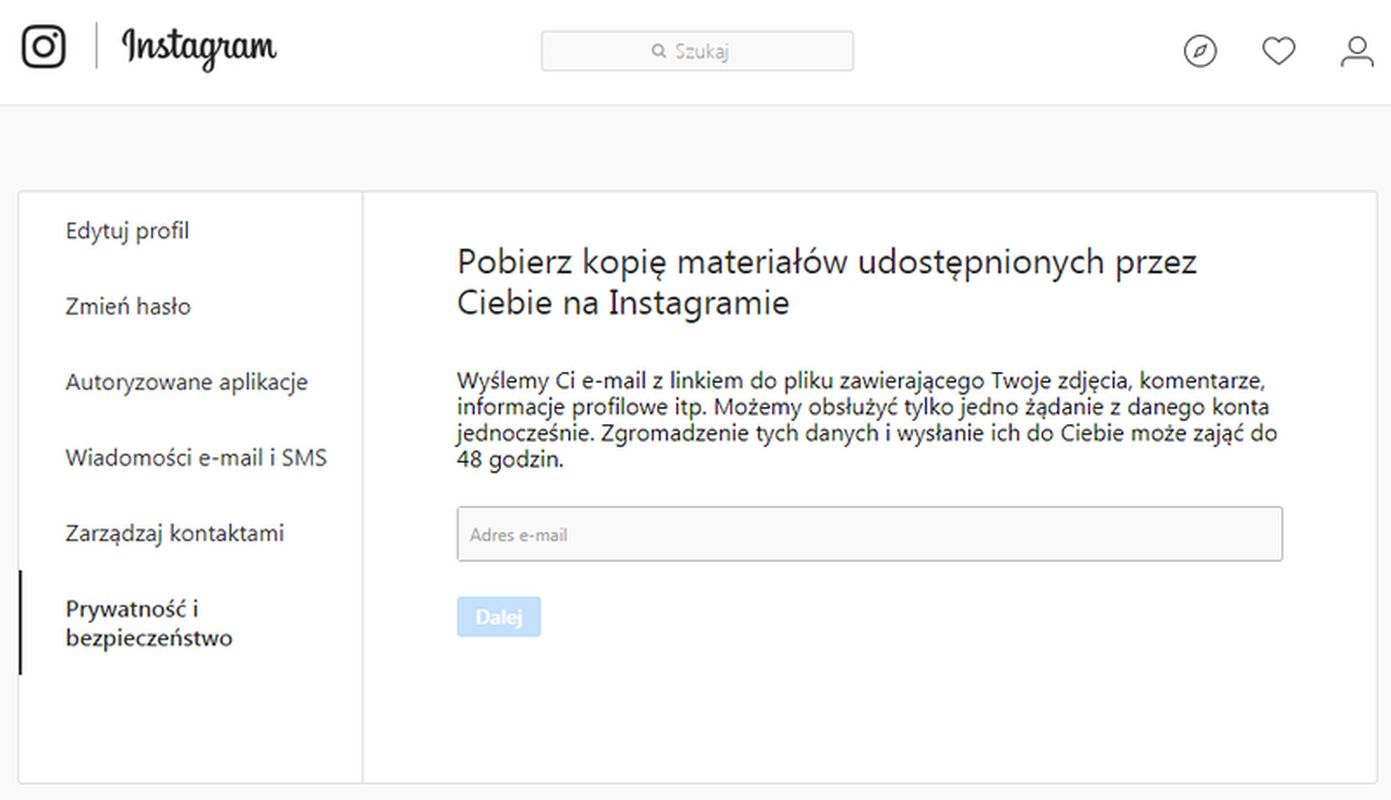Open Prywatność i bezpieczeństwo section
The height and width of the screenshot is (800, 1391).
[149, 623]
